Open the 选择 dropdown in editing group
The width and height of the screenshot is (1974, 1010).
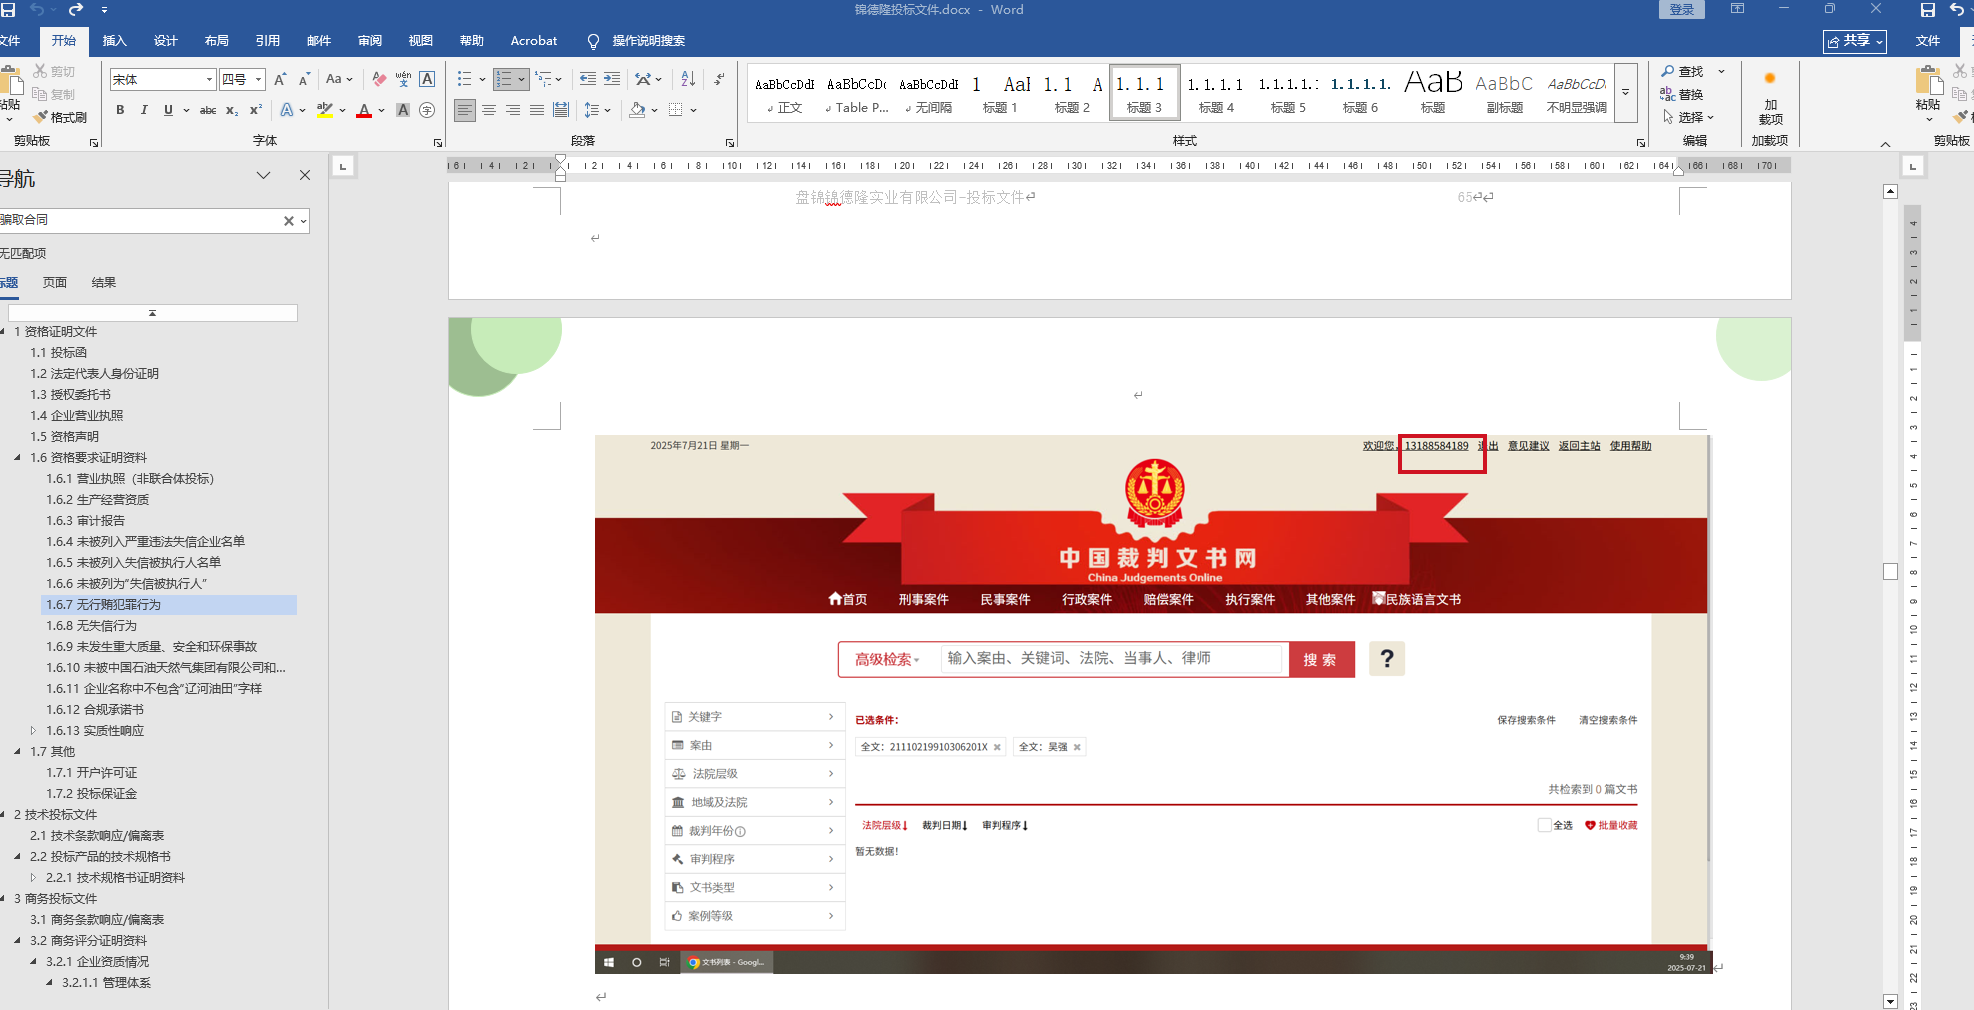tap(1688, 117)
